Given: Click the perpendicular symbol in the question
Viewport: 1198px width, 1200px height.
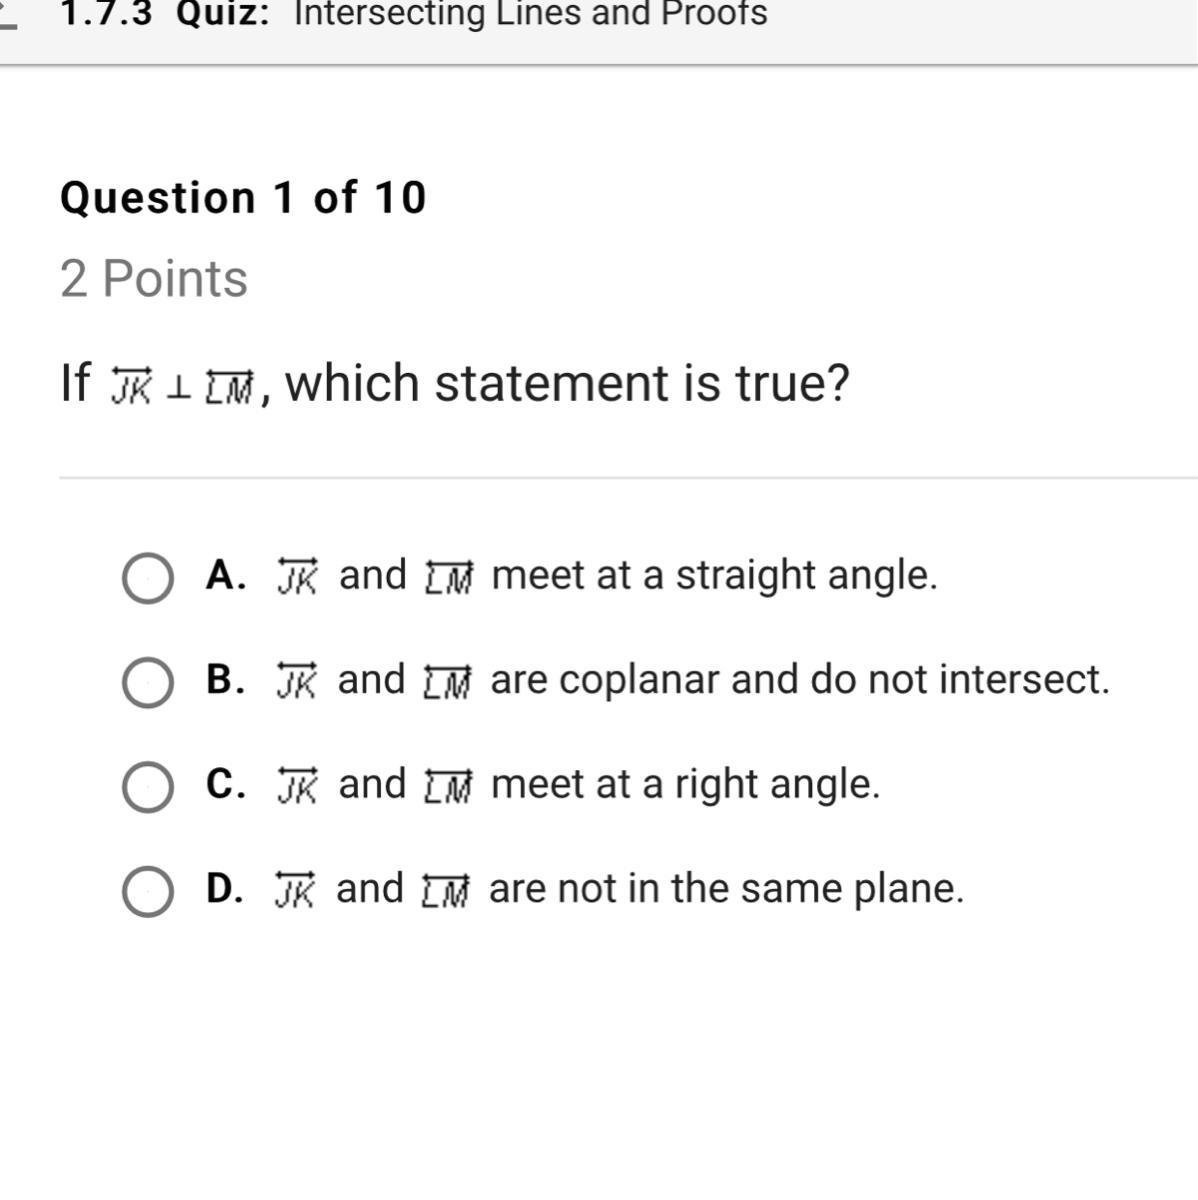Looking at the screenshot, I should [x=178, y=388].
